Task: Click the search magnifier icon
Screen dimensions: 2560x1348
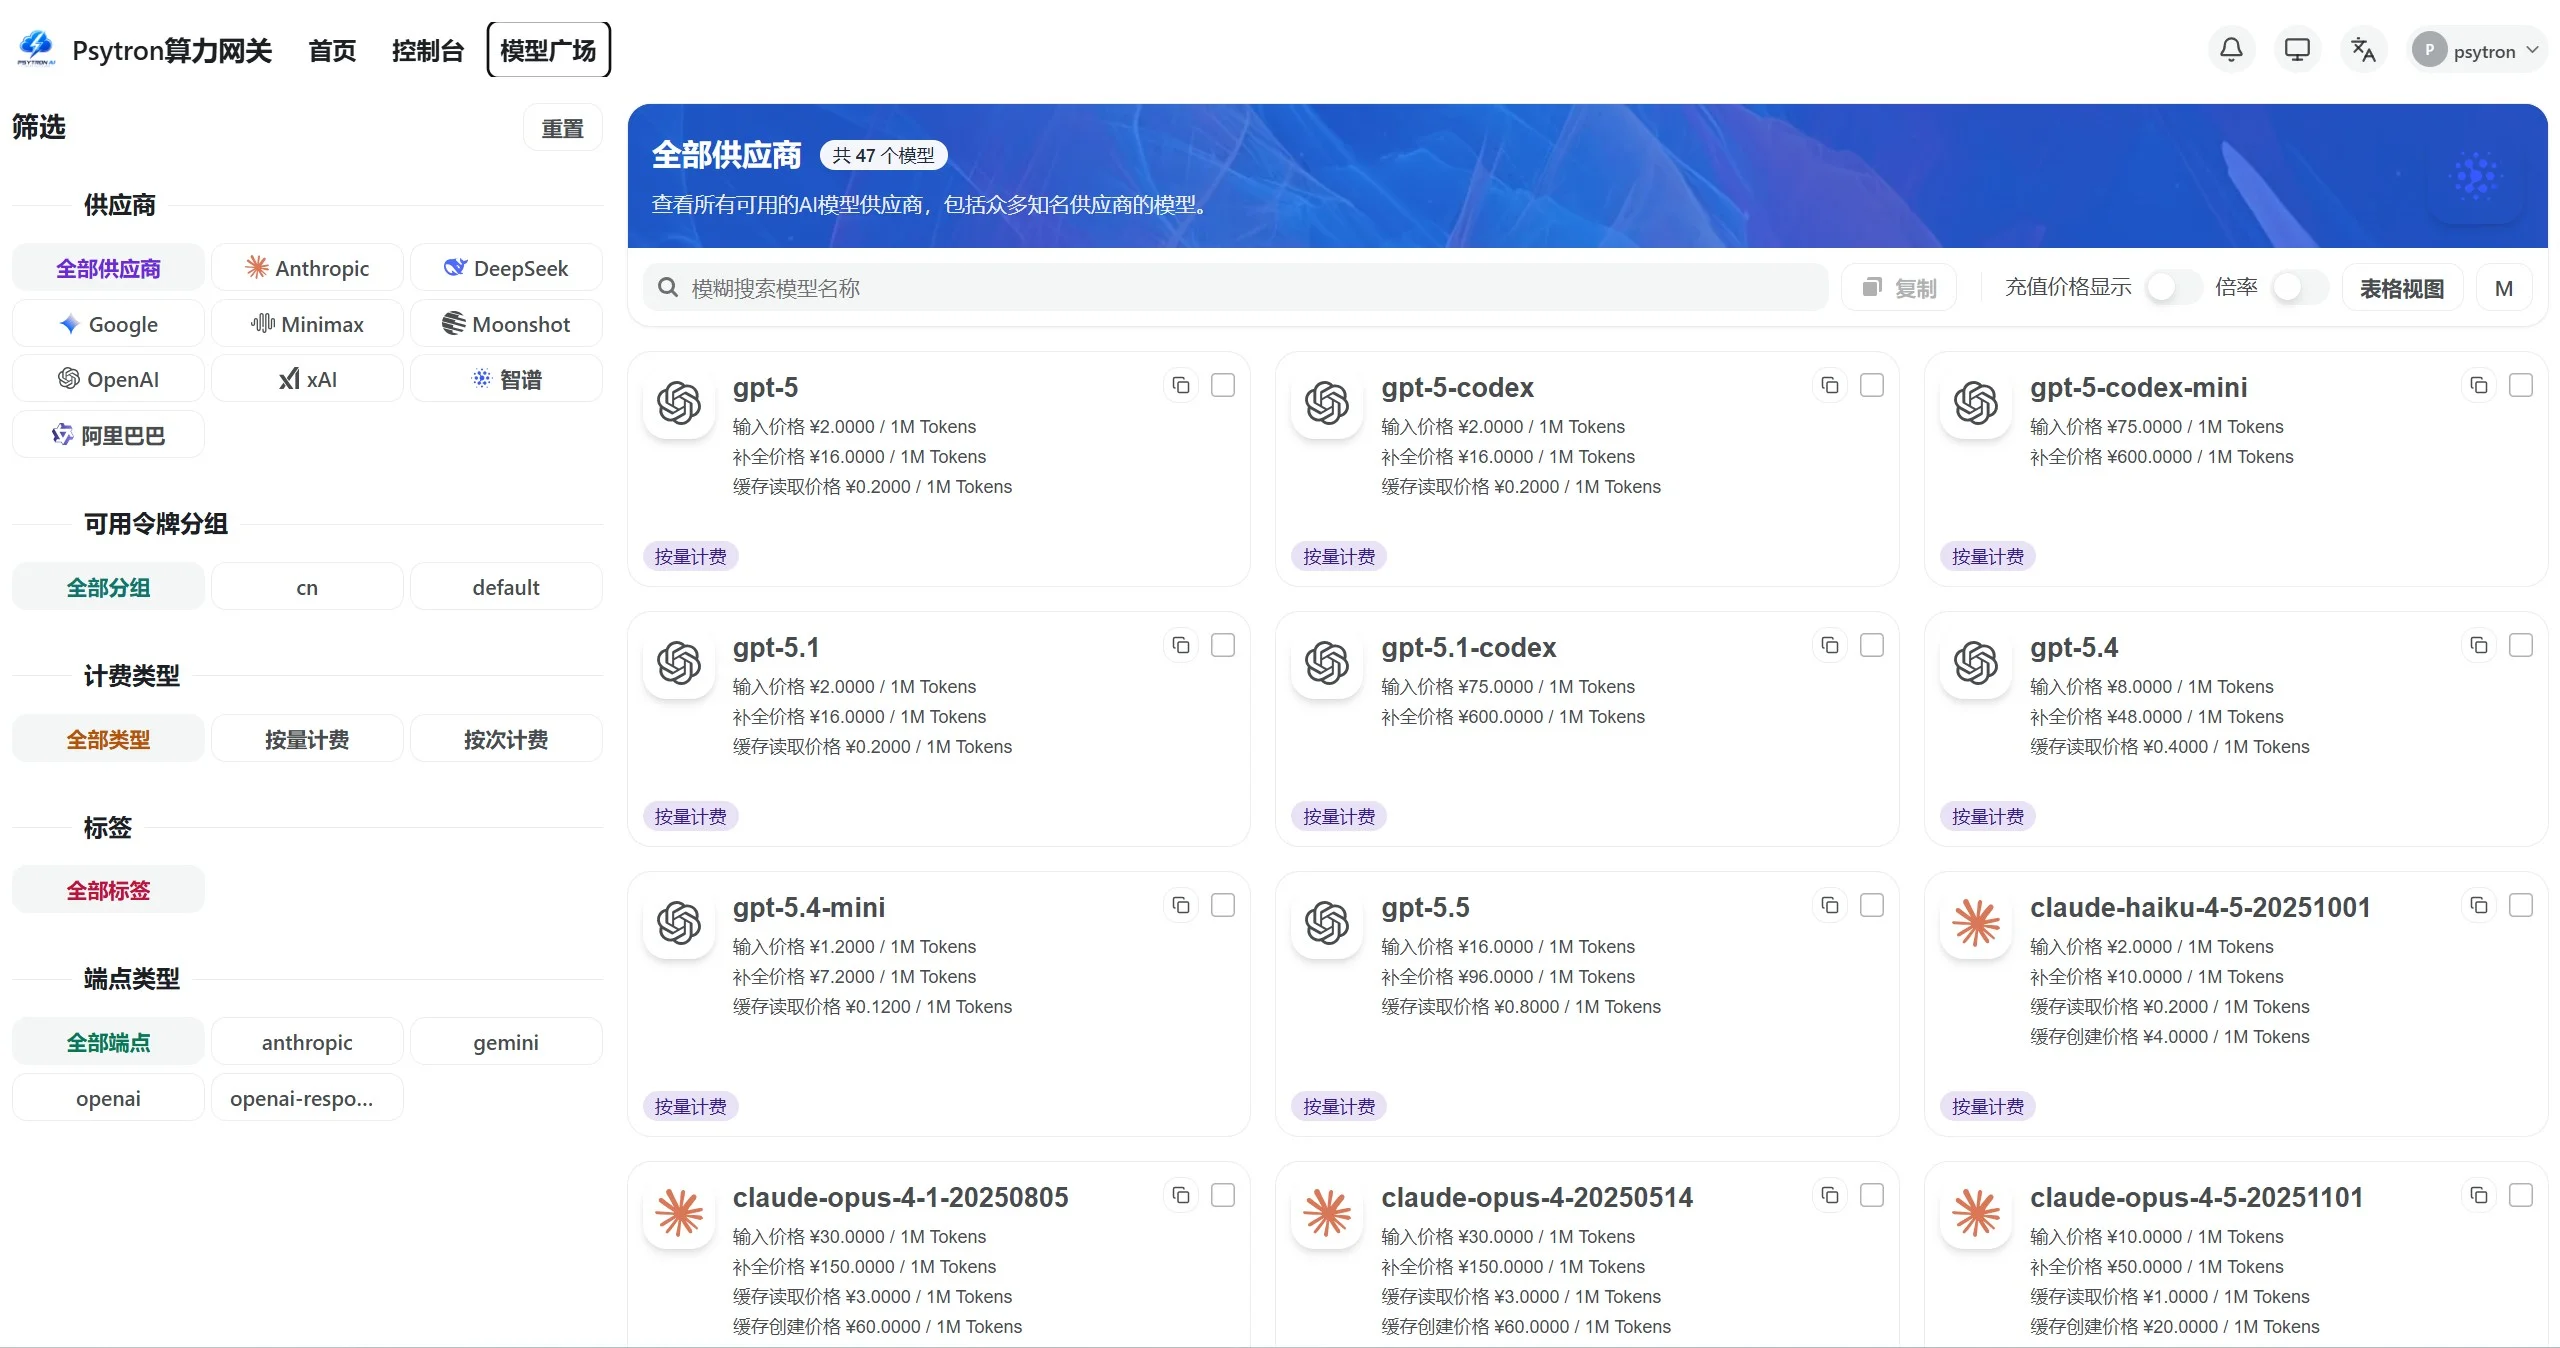Action: click(x=668, y=288)
